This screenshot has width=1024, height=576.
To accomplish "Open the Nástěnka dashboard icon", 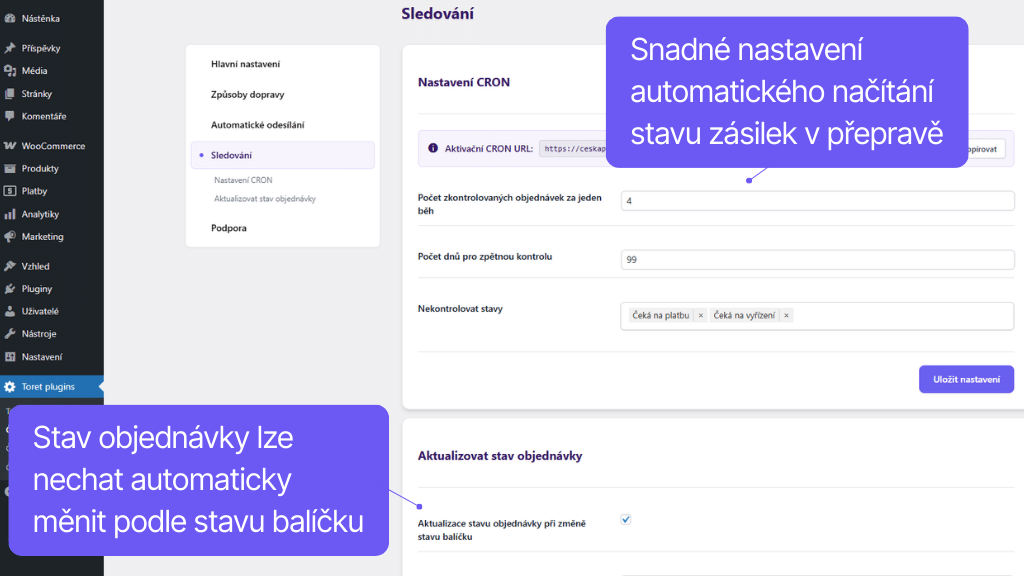I will 12,17.
